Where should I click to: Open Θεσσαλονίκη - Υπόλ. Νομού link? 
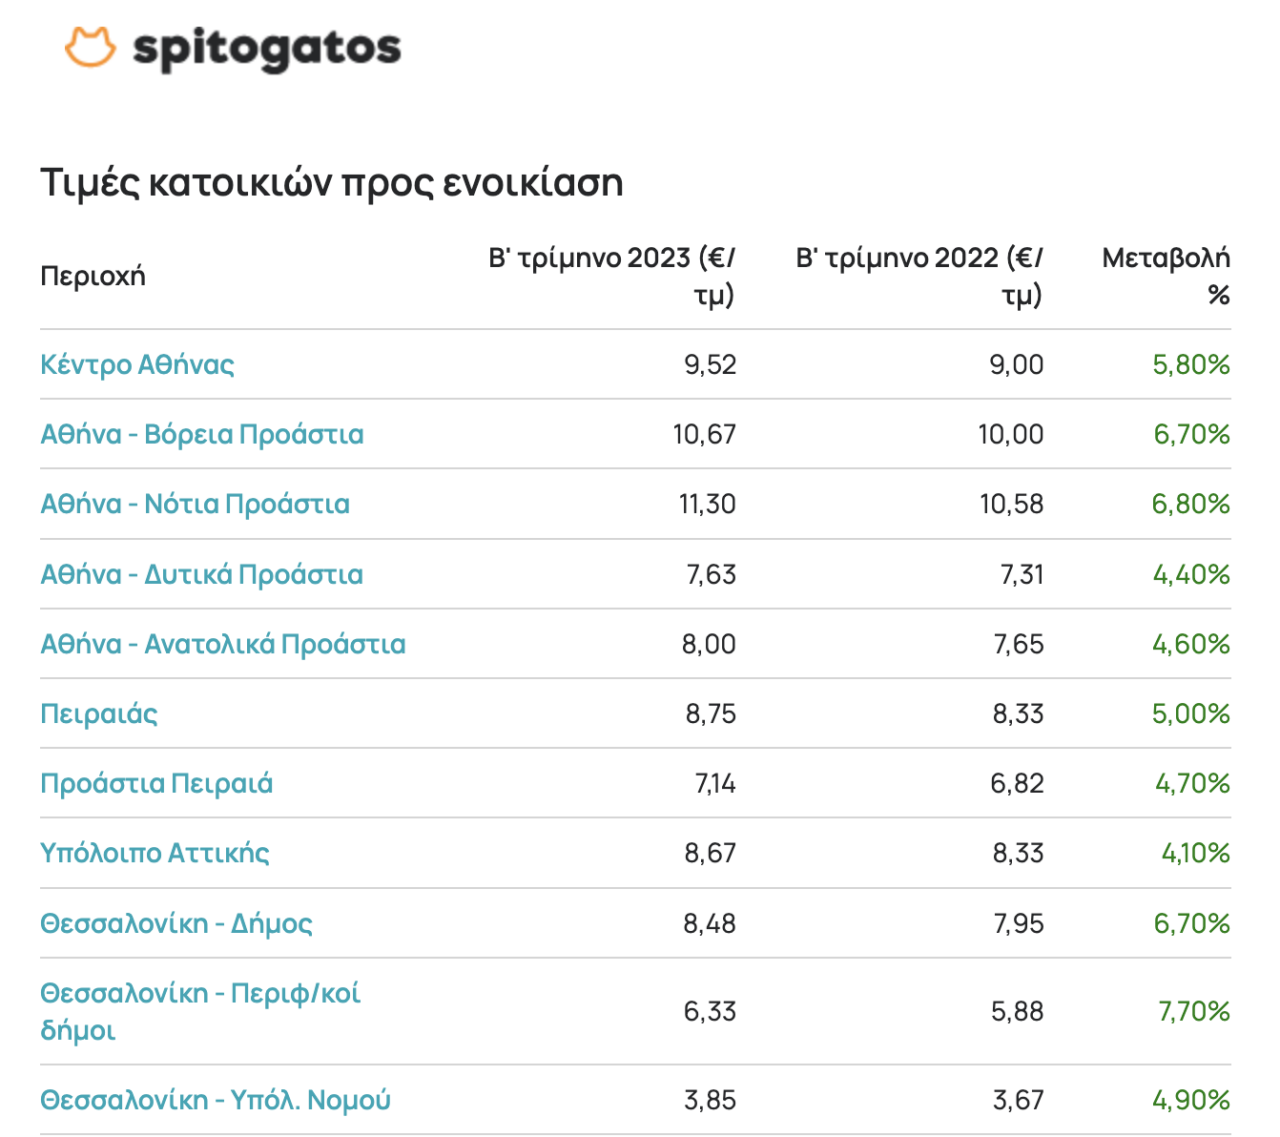(x=215, y=1100)
